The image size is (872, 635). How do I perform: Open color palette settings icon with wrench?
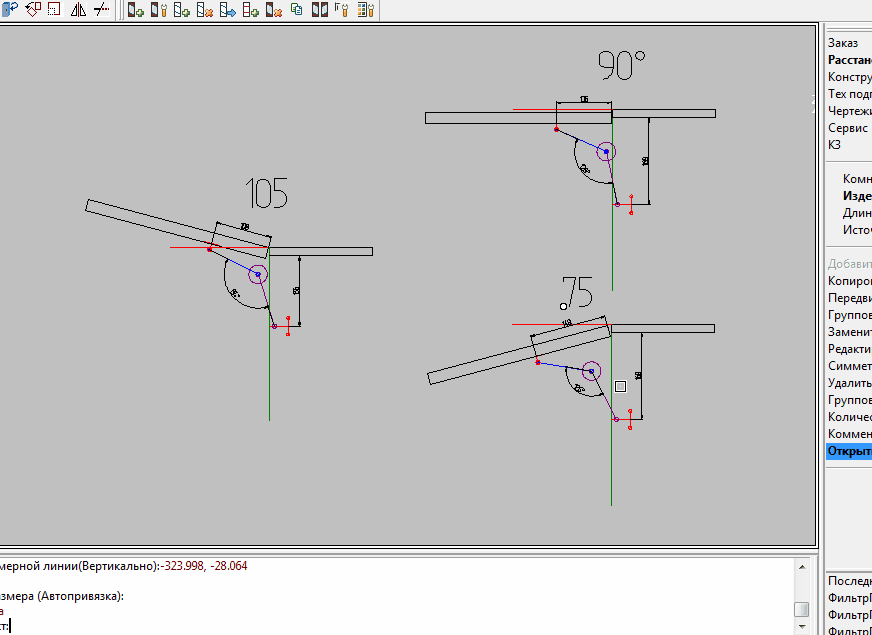tap(365, 9)
